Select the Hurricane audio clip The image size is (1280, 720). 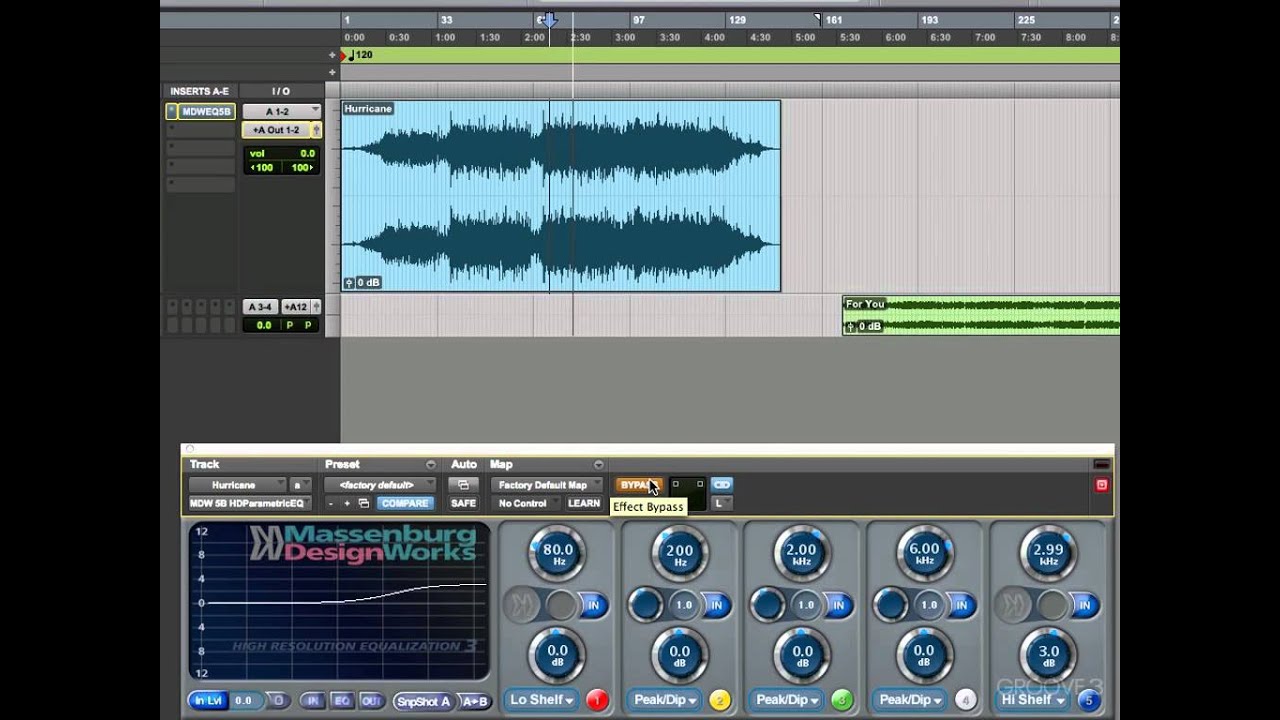coord(560,196)
